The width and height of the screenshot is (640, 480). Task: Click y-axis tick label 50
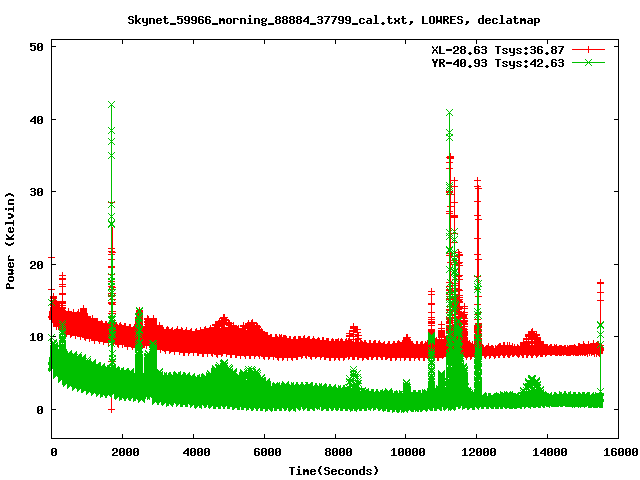(x=36, y=47)
